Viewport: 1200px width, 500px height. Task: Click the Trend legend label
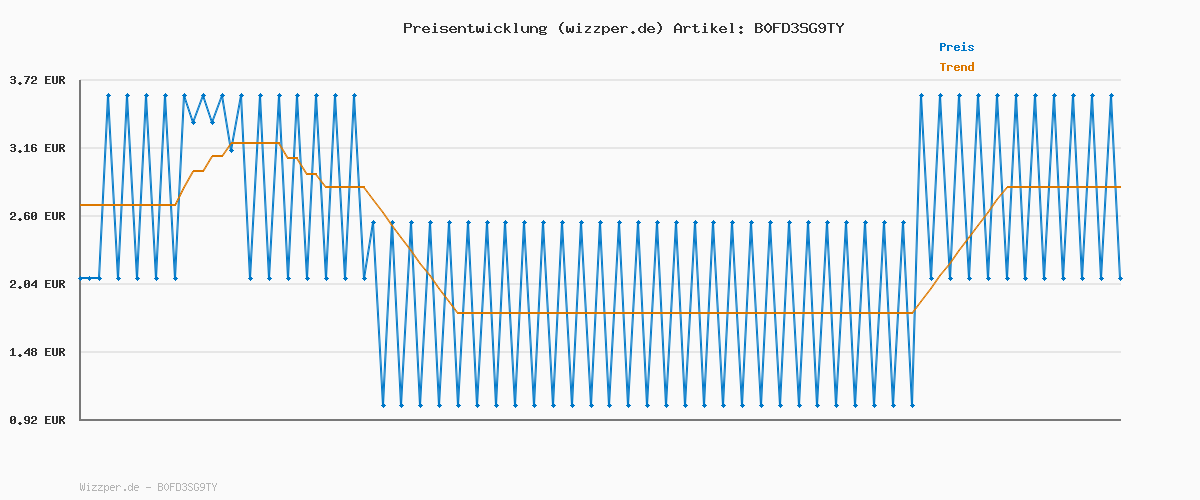[956, 67]
